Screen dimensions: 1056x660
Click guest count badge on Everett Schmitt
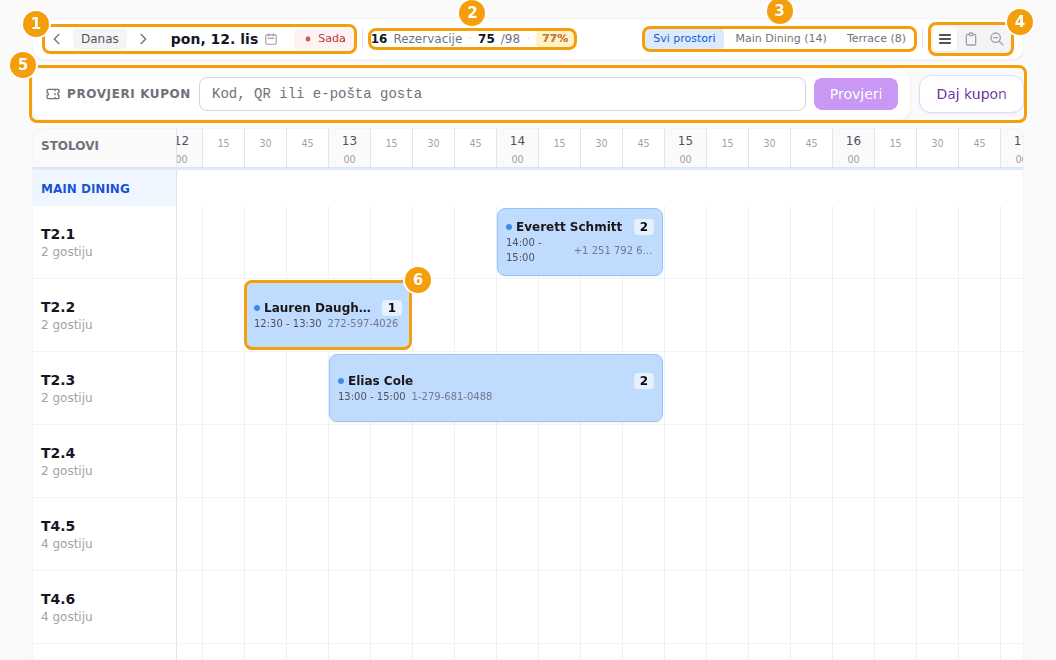[644, 227]
